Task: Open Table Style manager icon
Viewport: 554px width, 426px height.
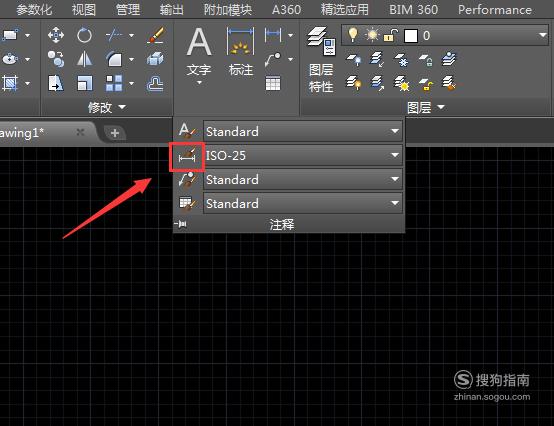Action: coord(187,203)
